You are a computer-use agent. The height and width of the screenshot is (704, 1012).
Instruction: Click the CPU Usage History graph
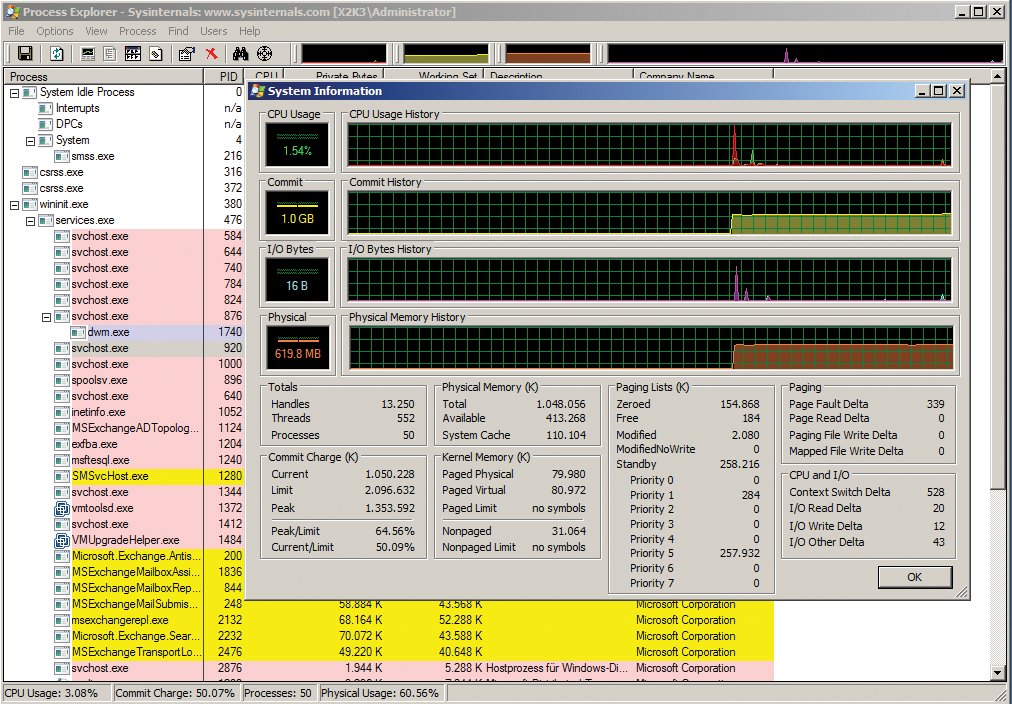(x=650, y=144)
